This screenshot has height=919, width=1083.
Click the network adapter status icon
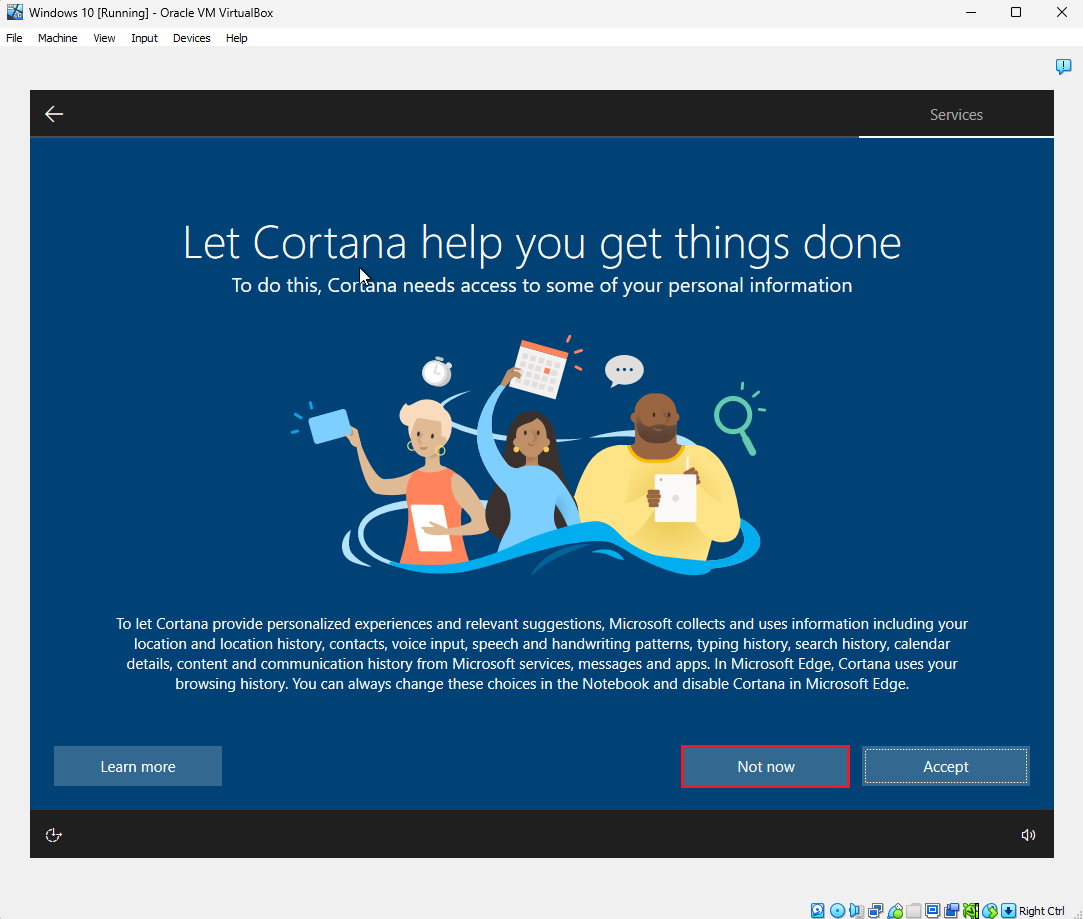point(876,911)
